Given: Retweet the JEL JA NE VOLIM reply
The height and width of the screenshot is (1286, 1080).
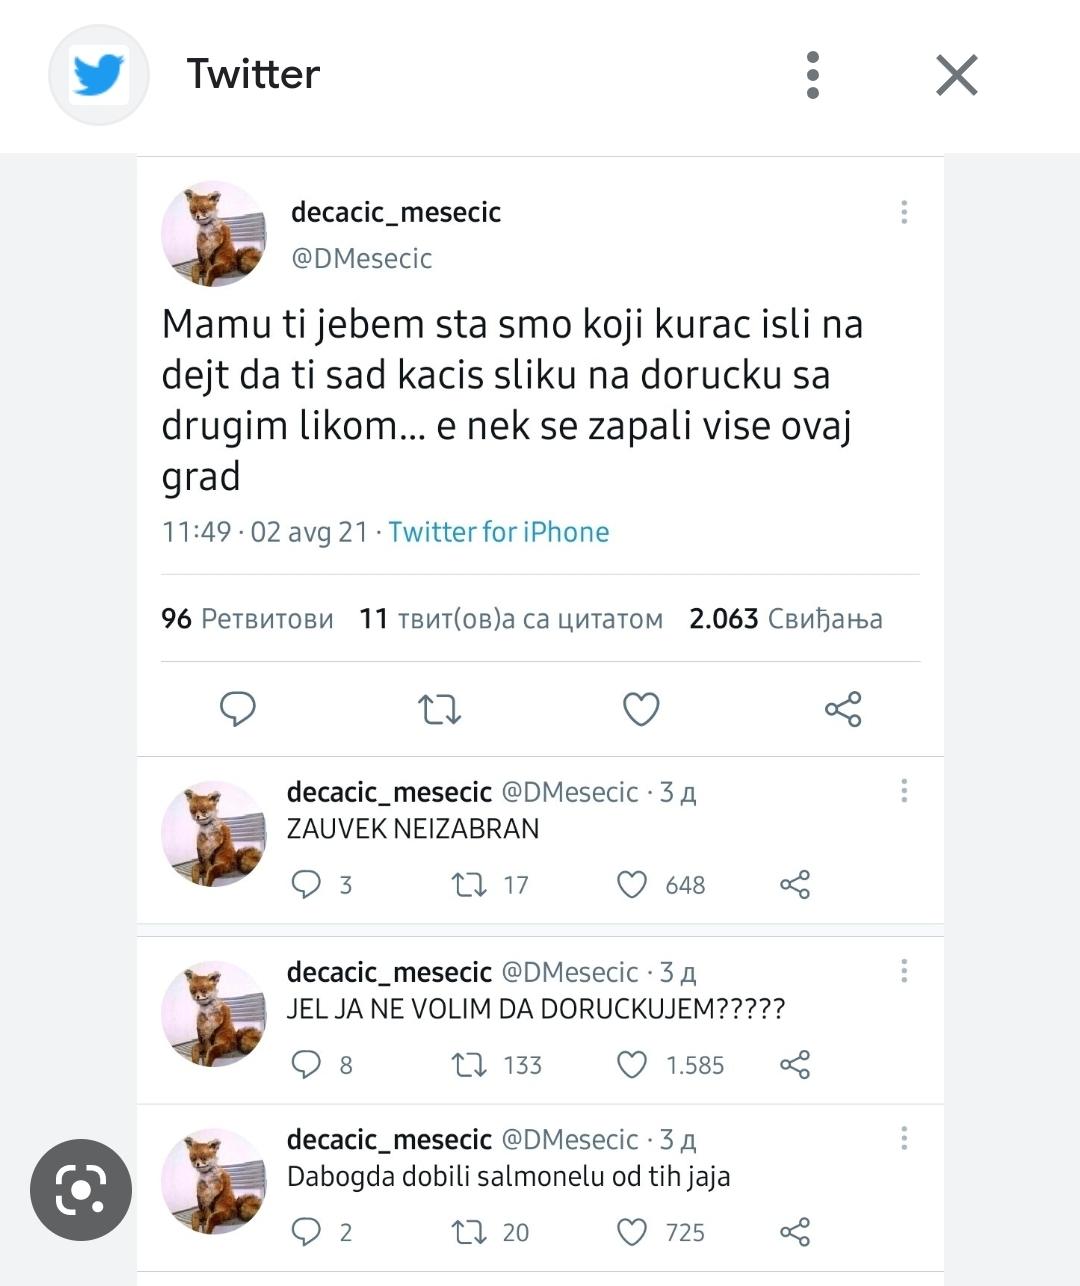Looking at the screenshot, I should pos(467,1065).
